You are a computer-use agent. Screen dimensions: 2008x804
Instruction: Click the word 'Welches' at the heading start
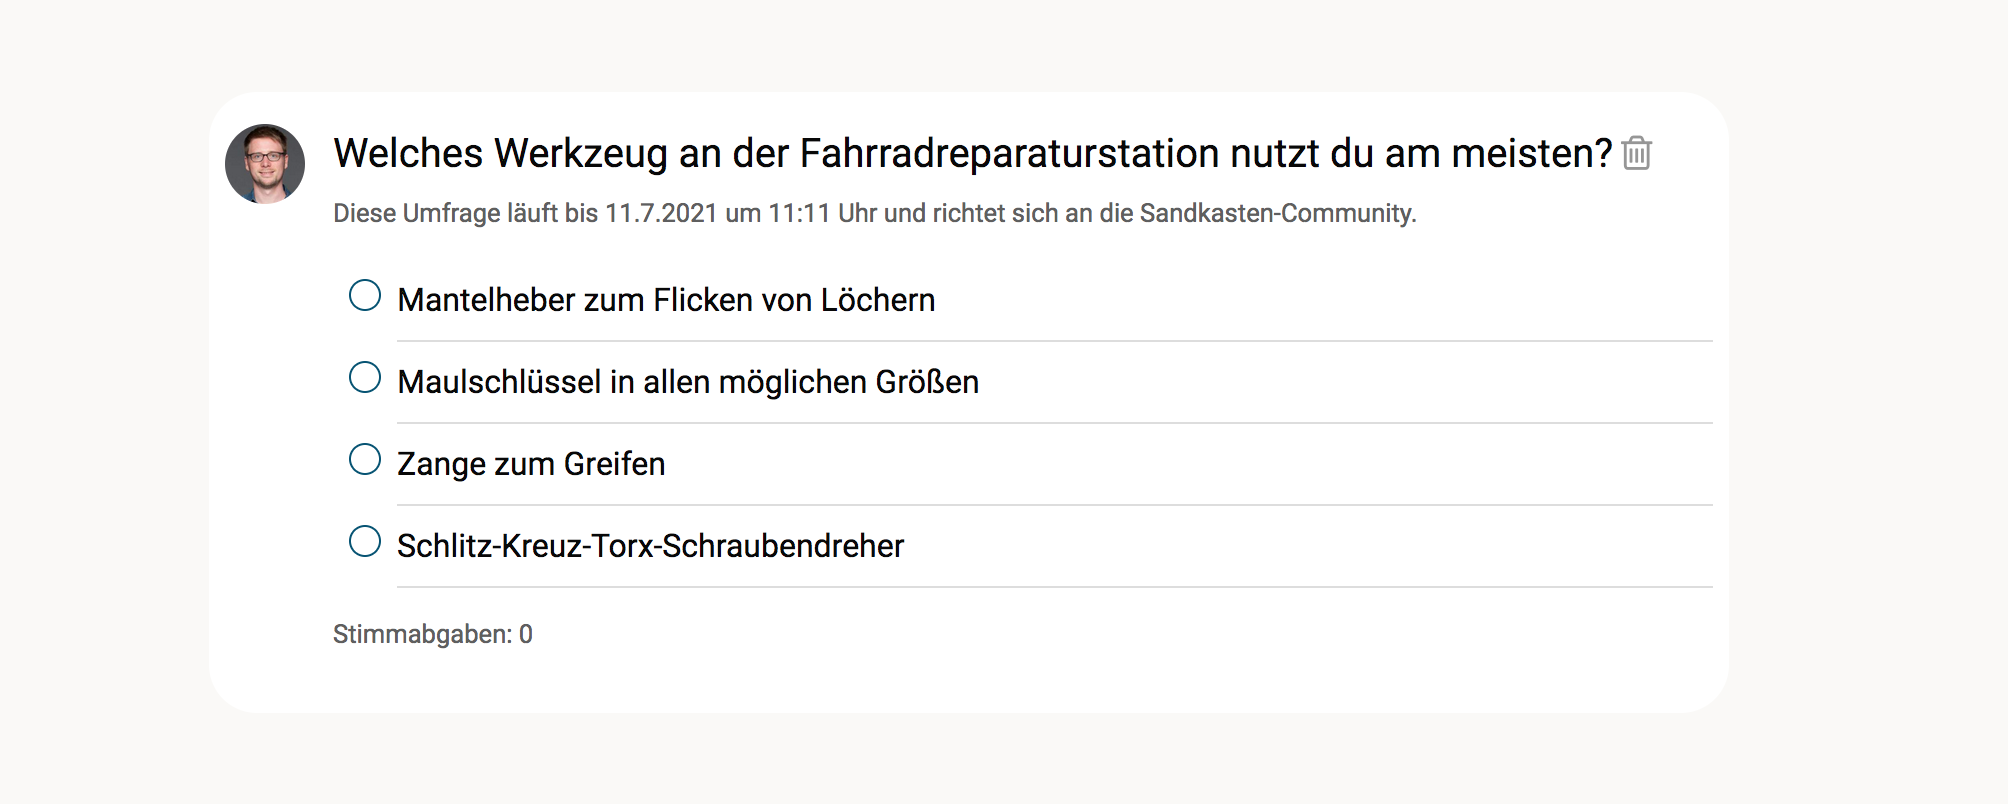point(408,154)
